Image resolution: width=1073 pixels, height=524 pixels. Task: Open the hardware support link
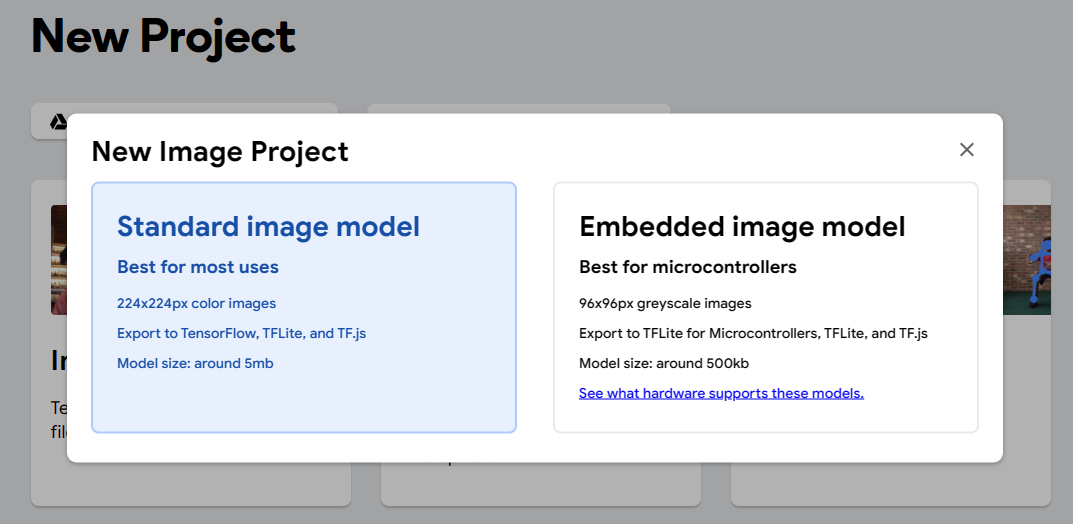click(721, 393)
